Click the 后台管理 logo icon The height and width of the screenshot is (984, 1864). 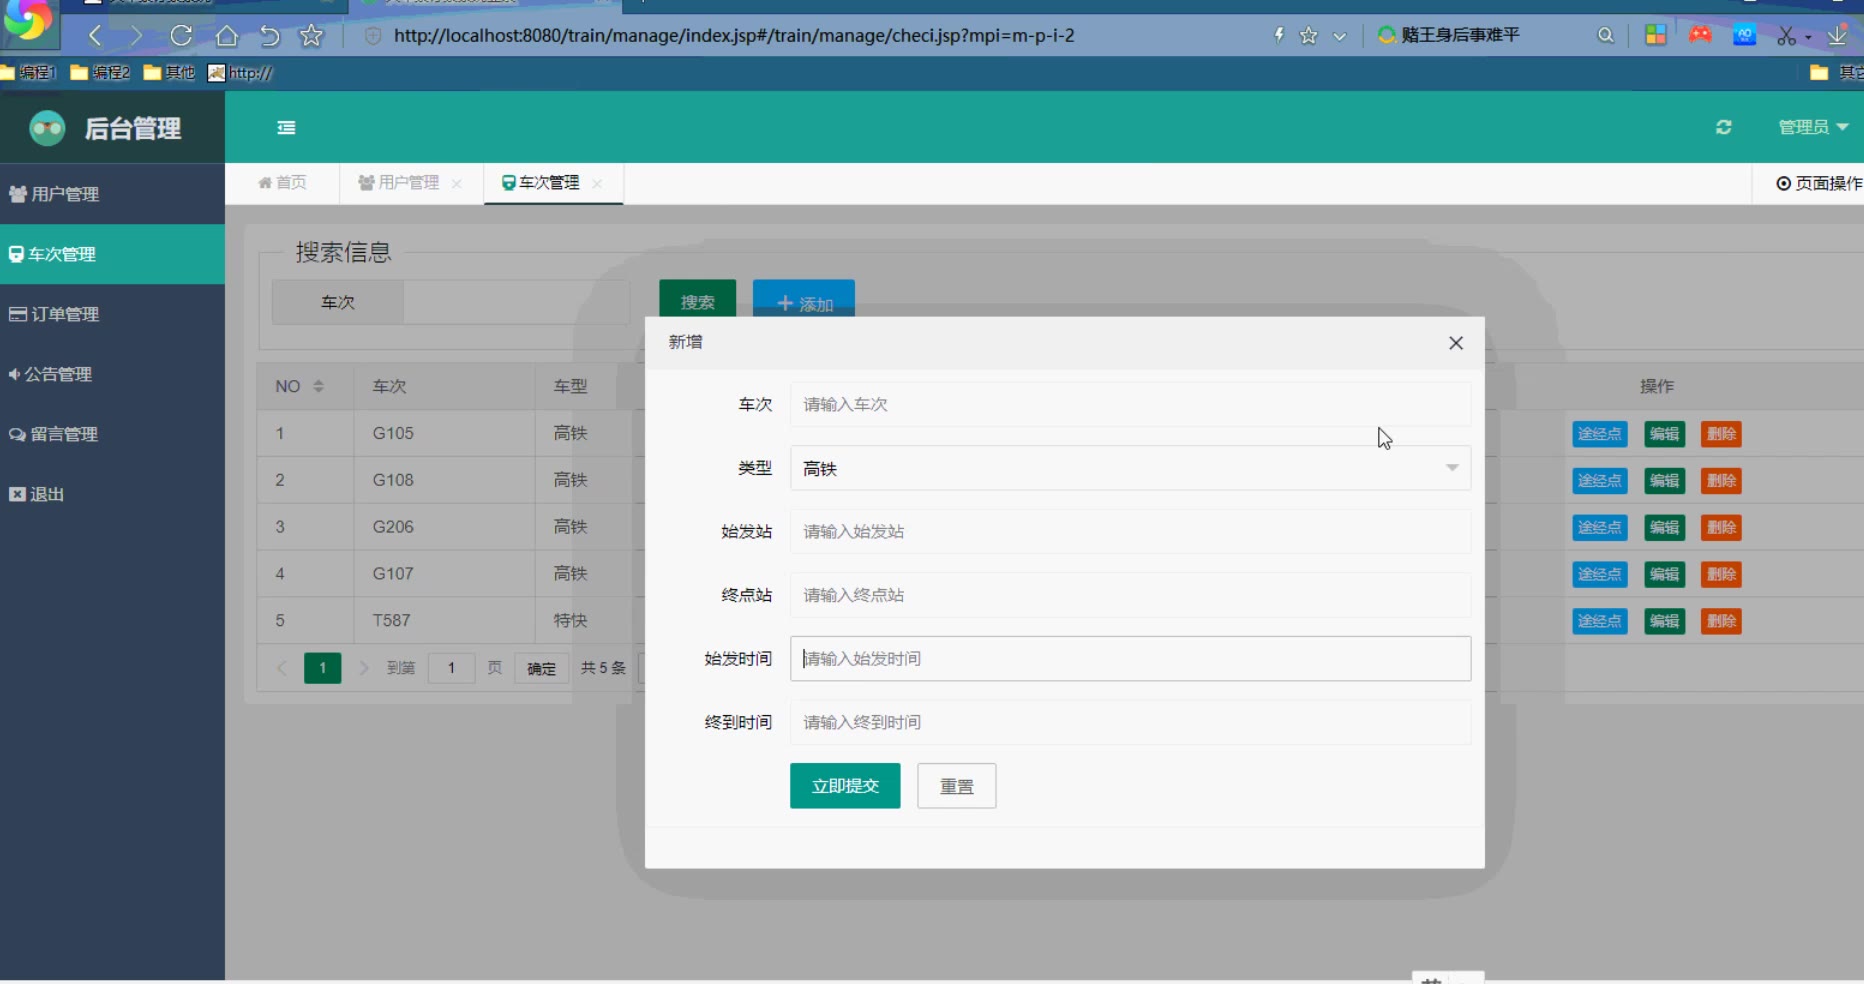click(47, 128)
